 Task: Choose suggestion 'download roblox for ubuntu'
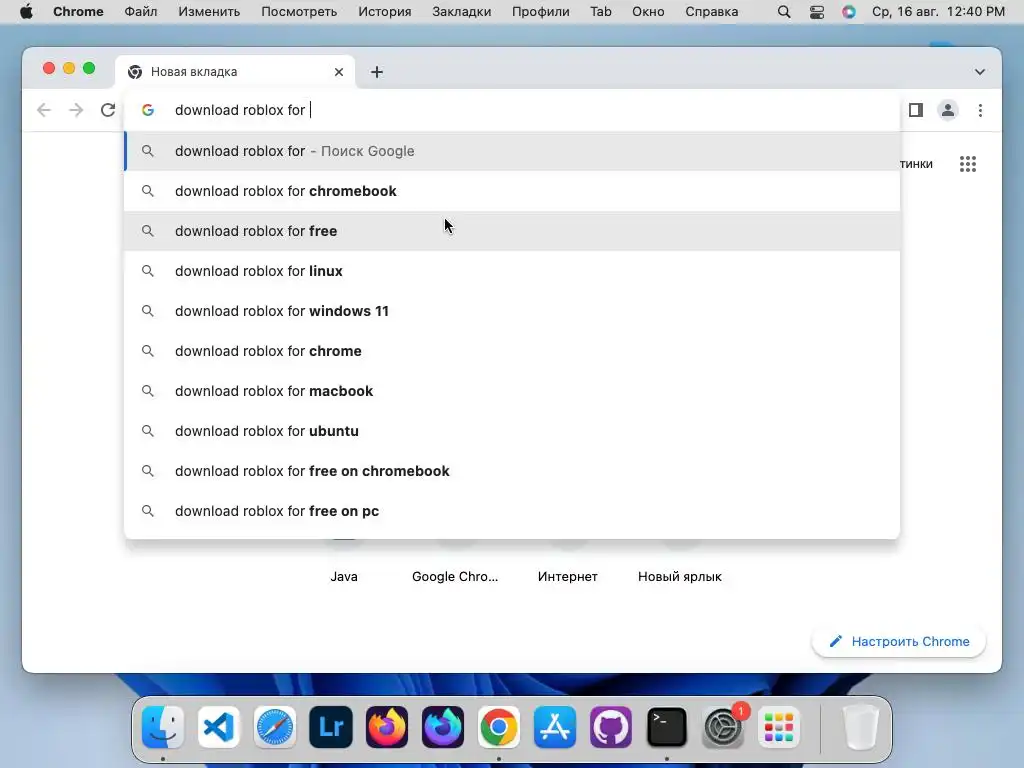tap(512, 431)
